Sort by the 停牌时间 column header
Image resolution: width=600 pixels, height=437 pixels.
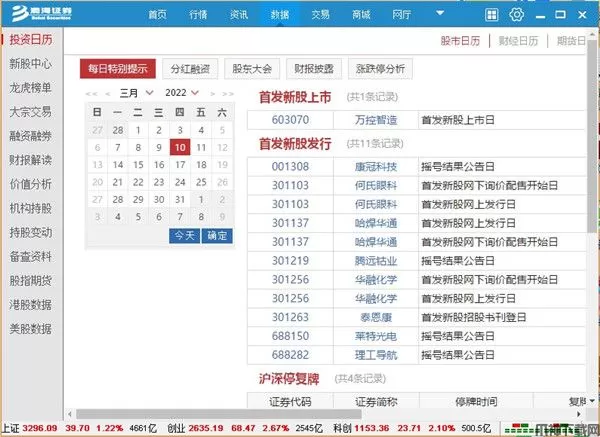point(476,401)
